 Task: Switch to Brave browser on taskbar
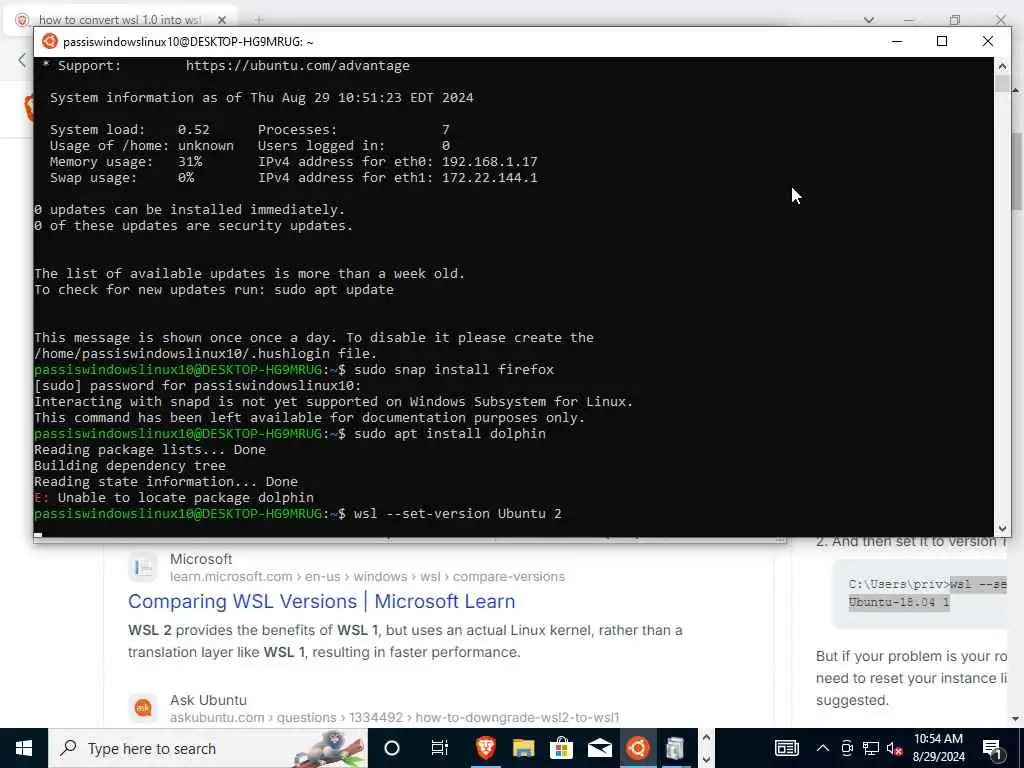485,748
